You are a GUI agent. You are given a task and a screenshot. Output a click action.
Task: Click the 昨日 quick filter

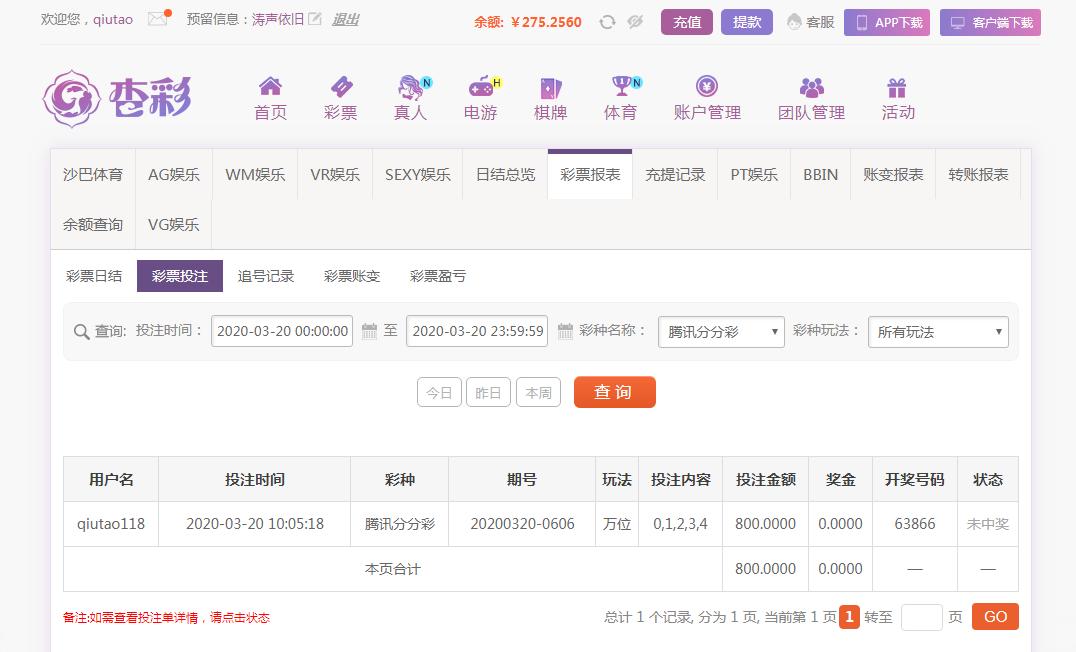coord(488,392)
